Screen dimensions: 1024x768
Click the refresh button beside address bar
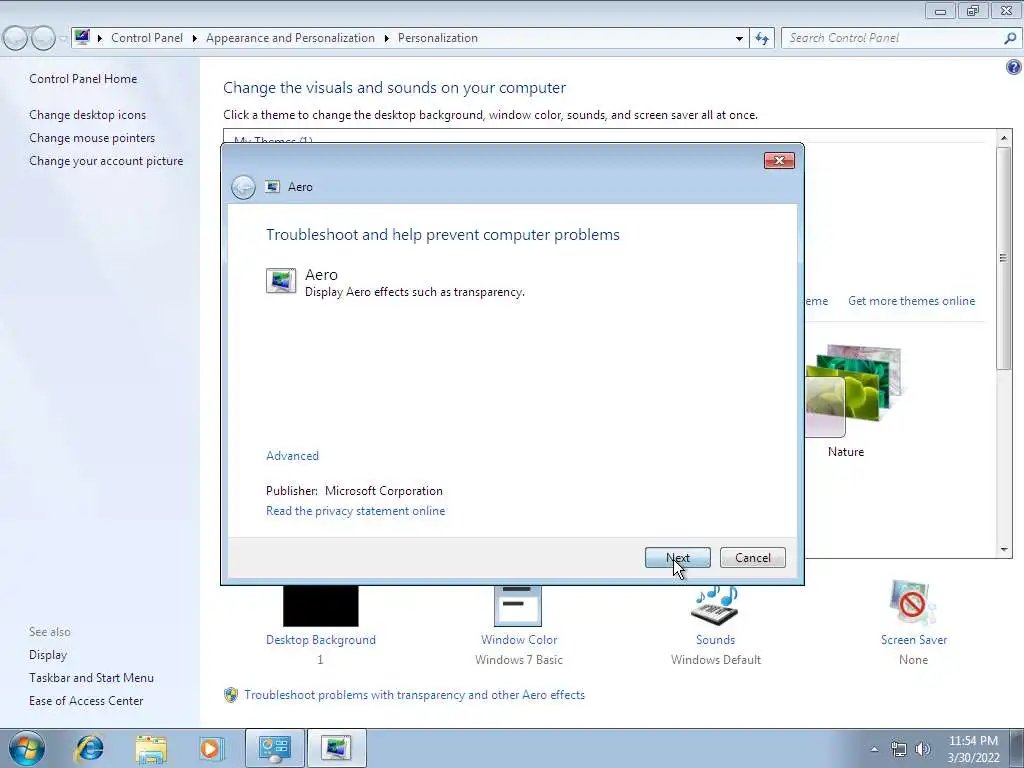762,38
